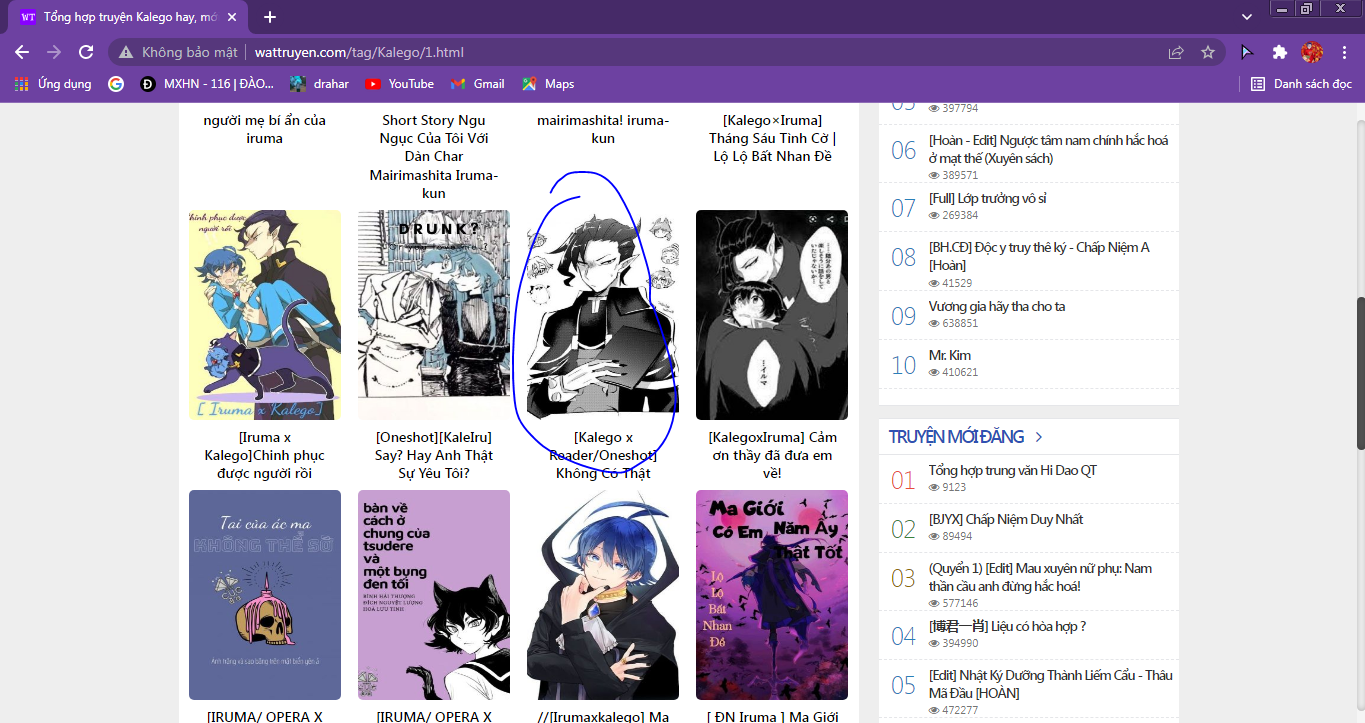This screenshot has width=1365, height=723.
Task: Bookmark this page with the star icon
Action: click(1207, 52)
